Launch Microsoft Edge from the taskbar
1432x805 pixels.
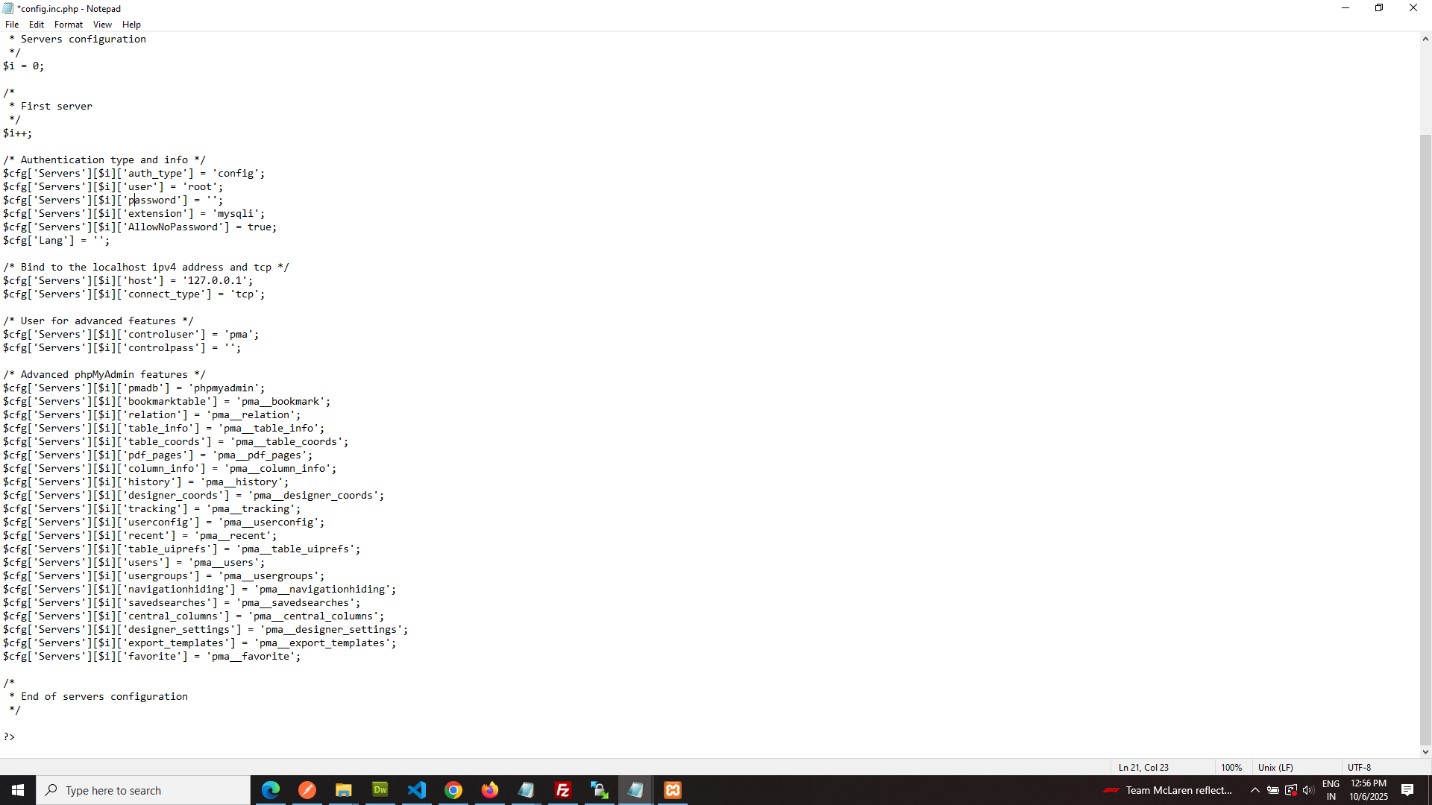click(271, 790)
